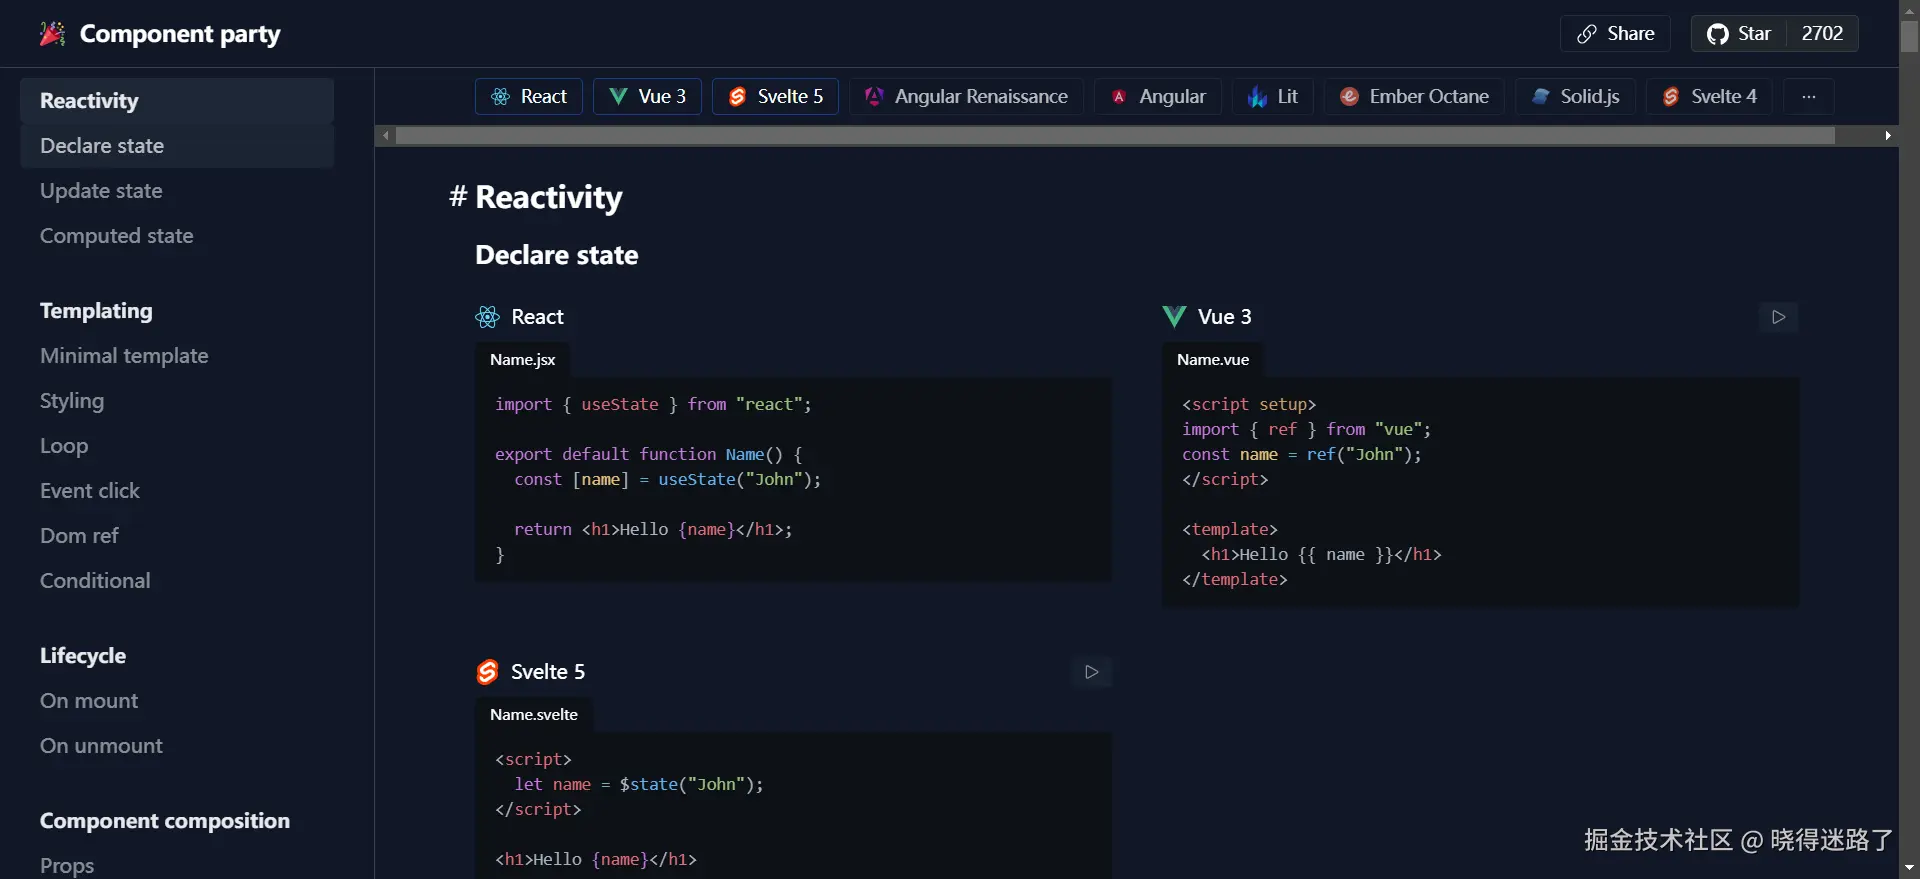Screen dimensions: 1920x879
Task: Open Computed state in sidebar
Action: click(x=117, y=236)
